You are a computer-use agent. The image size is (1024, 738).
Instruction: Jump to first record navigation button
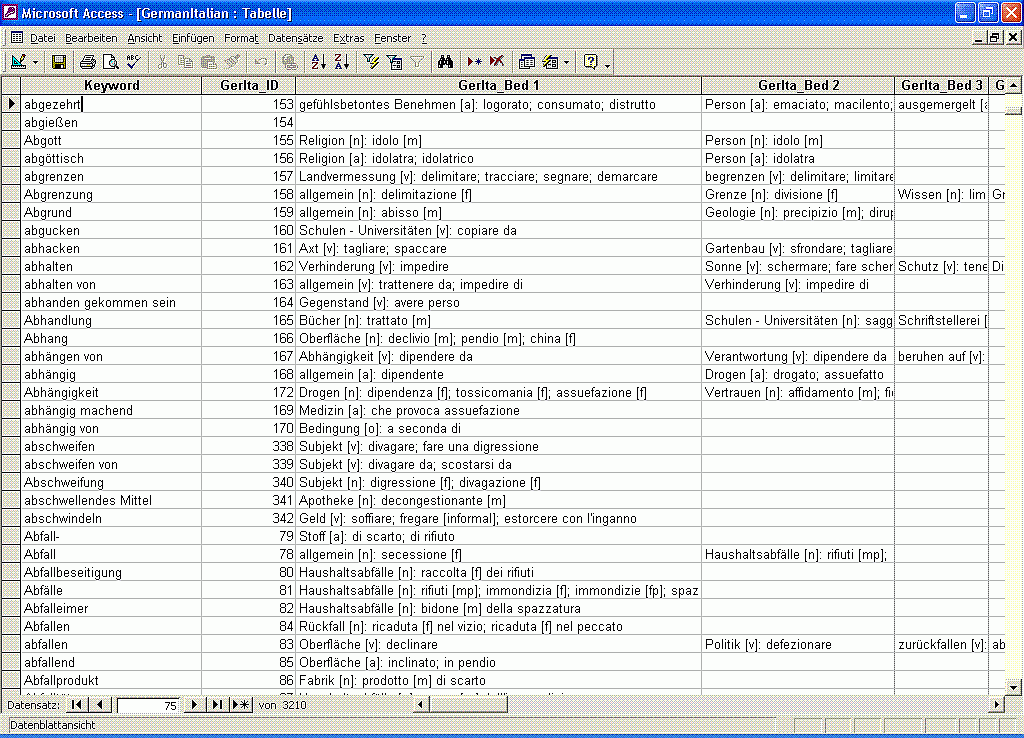tap(77, 705)
